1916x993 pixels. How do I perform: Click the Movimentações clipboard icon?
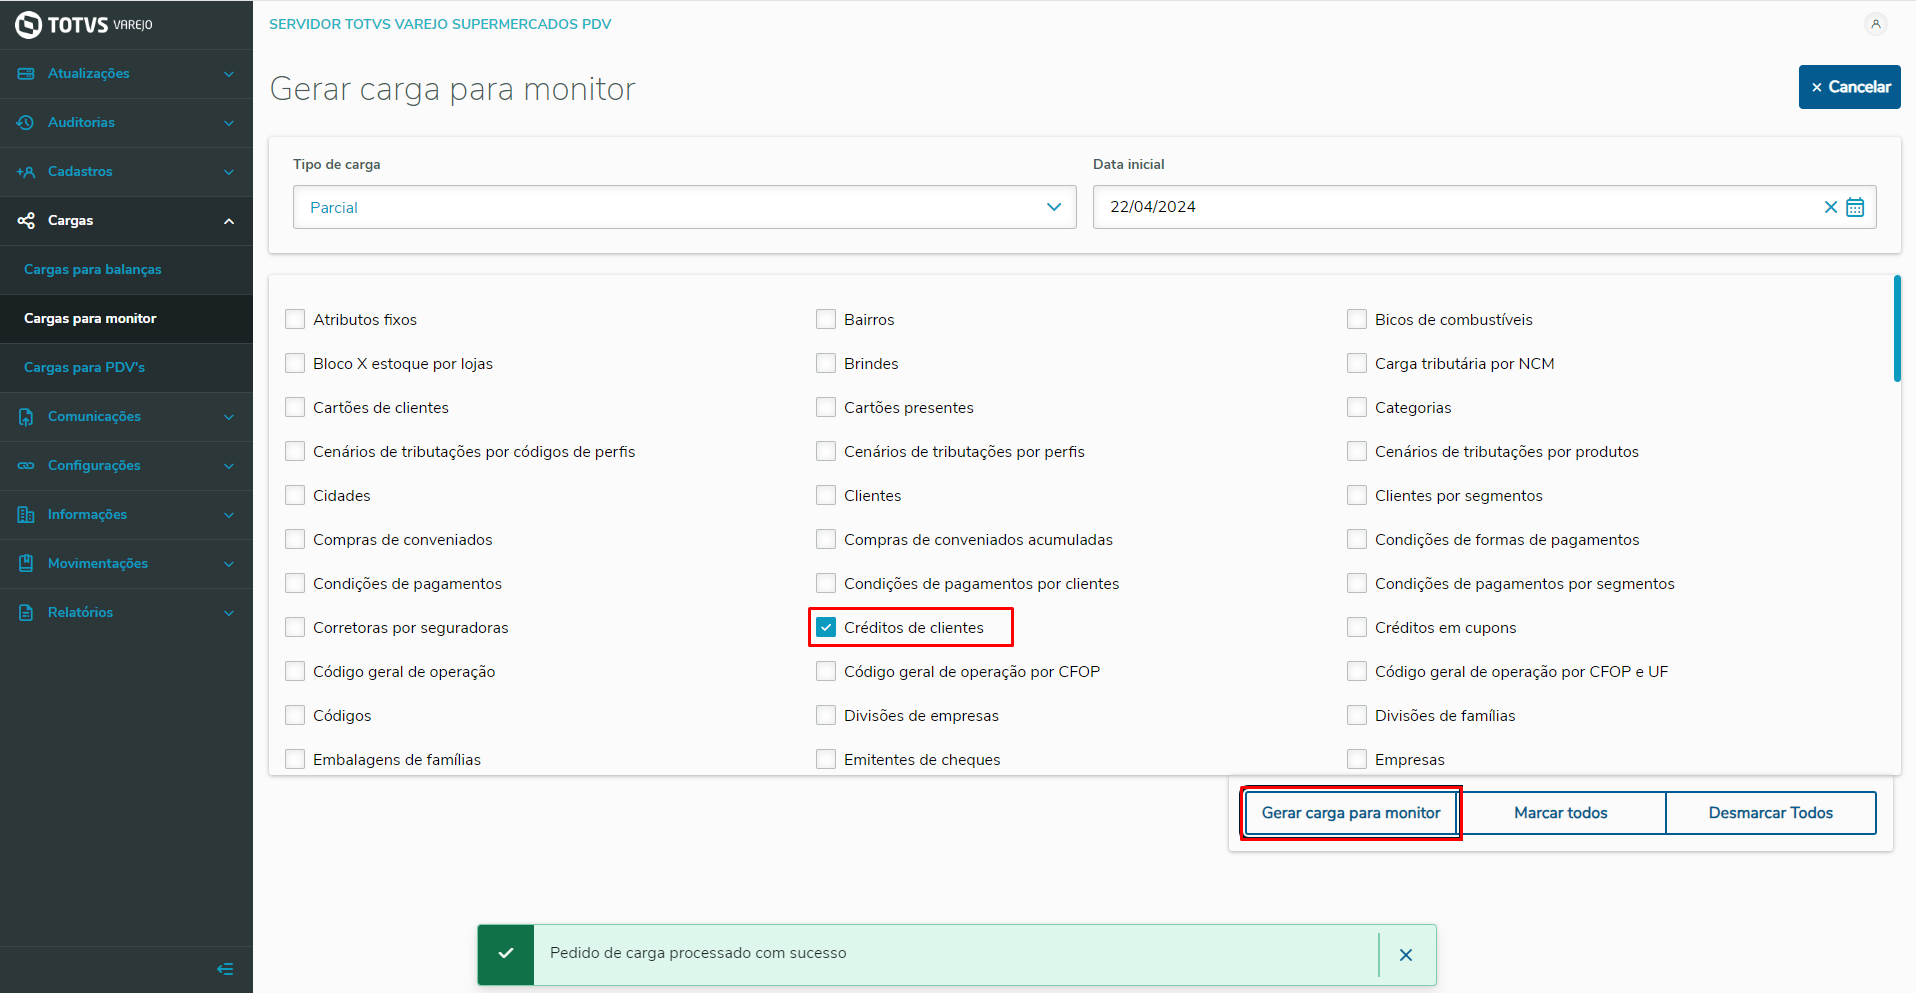[x=26, y=563]
